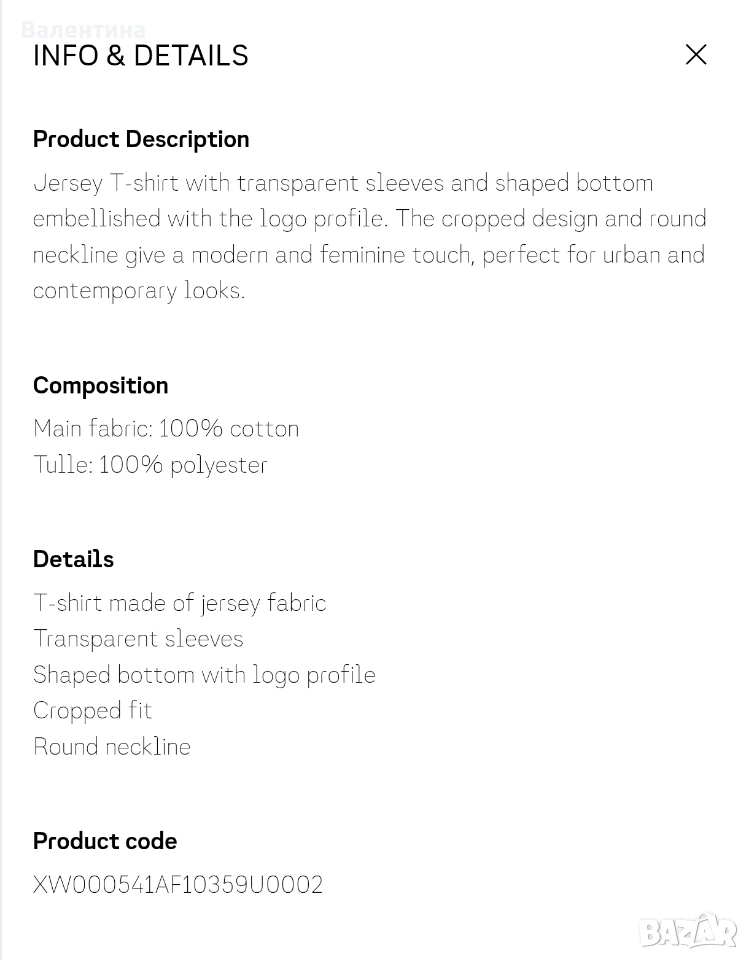The width and height of the screenshot is (749, 960).
Task: Click product code XW000541AF10359U0002
Action: 178,885
